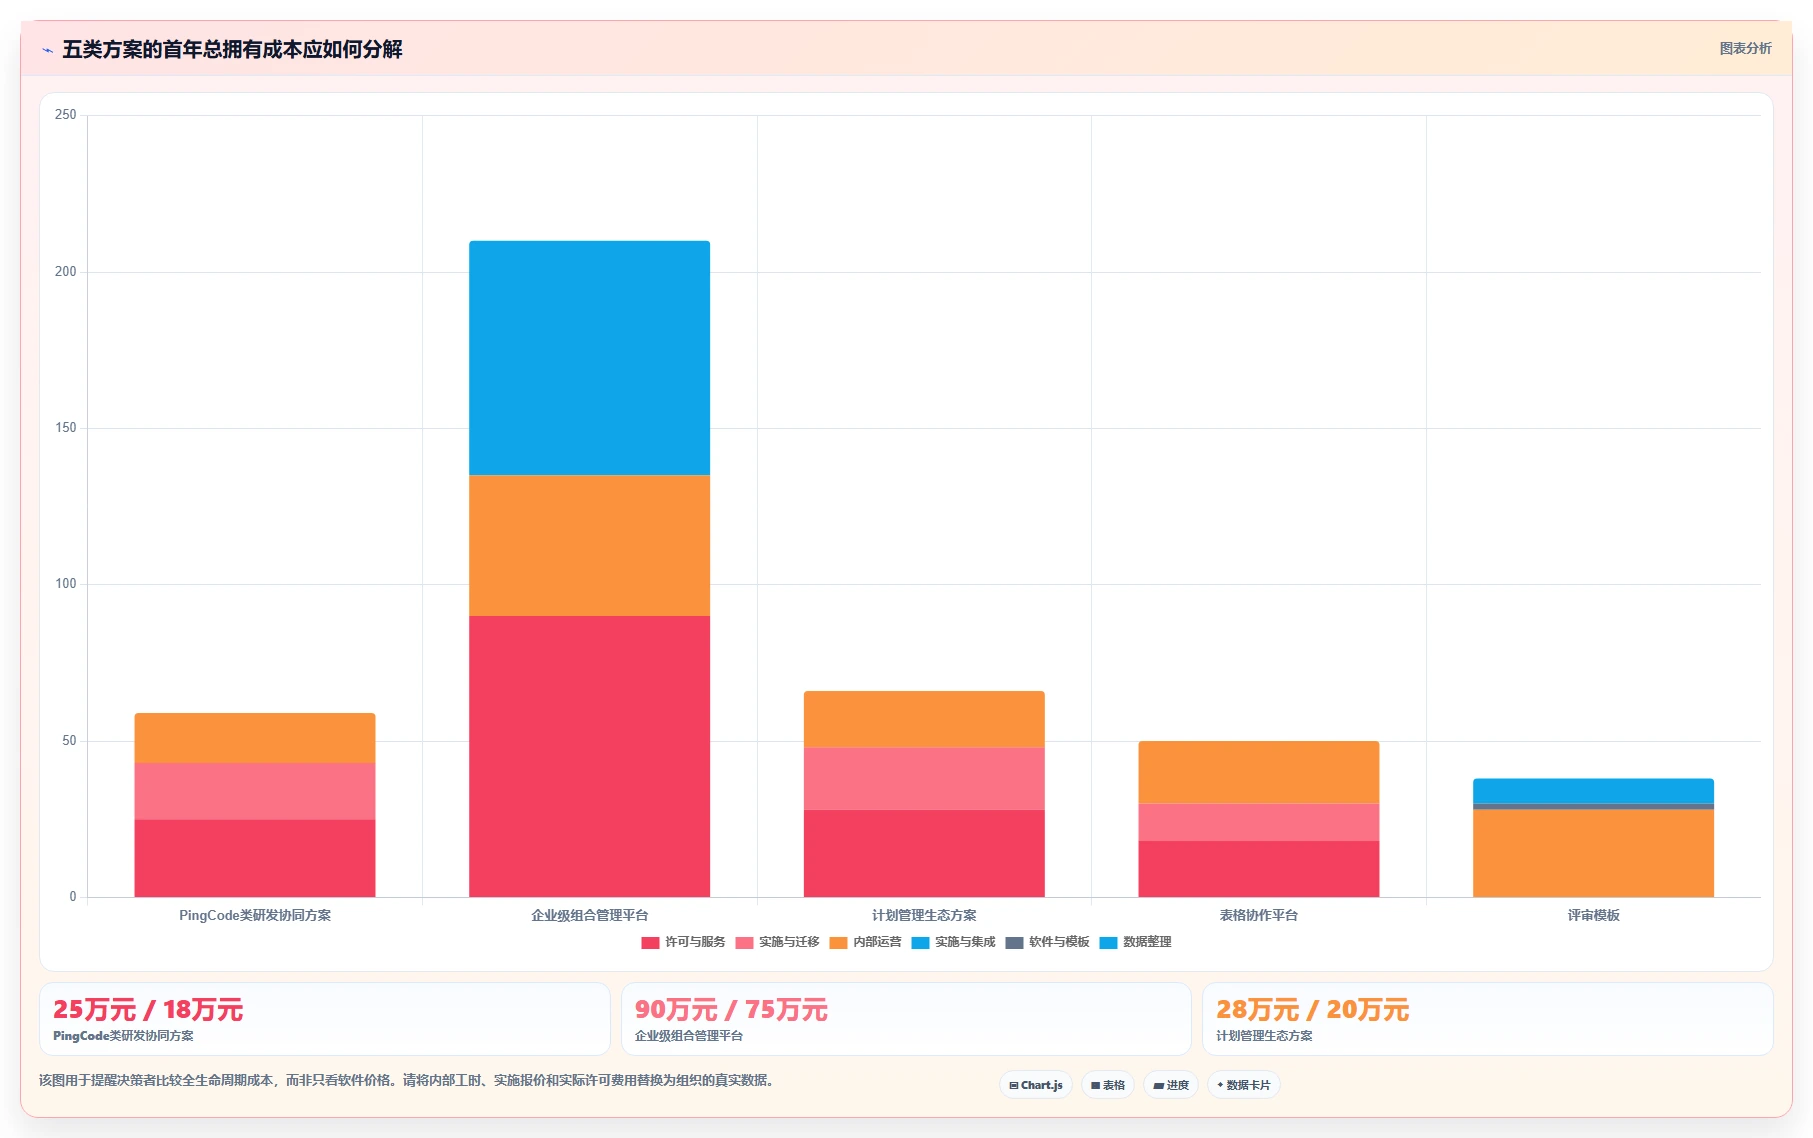Select the 90万元 / 75万元 企业级组合管理平台 card
This screenshot has height=1138, width=1813.
pyautogui.click(x=906, y=1018)
